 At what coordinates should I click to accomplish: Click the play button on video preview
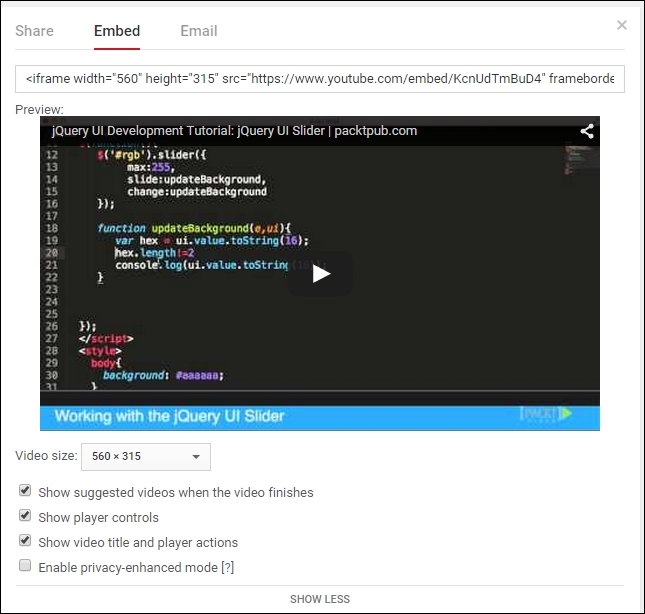tap(320, 273)
